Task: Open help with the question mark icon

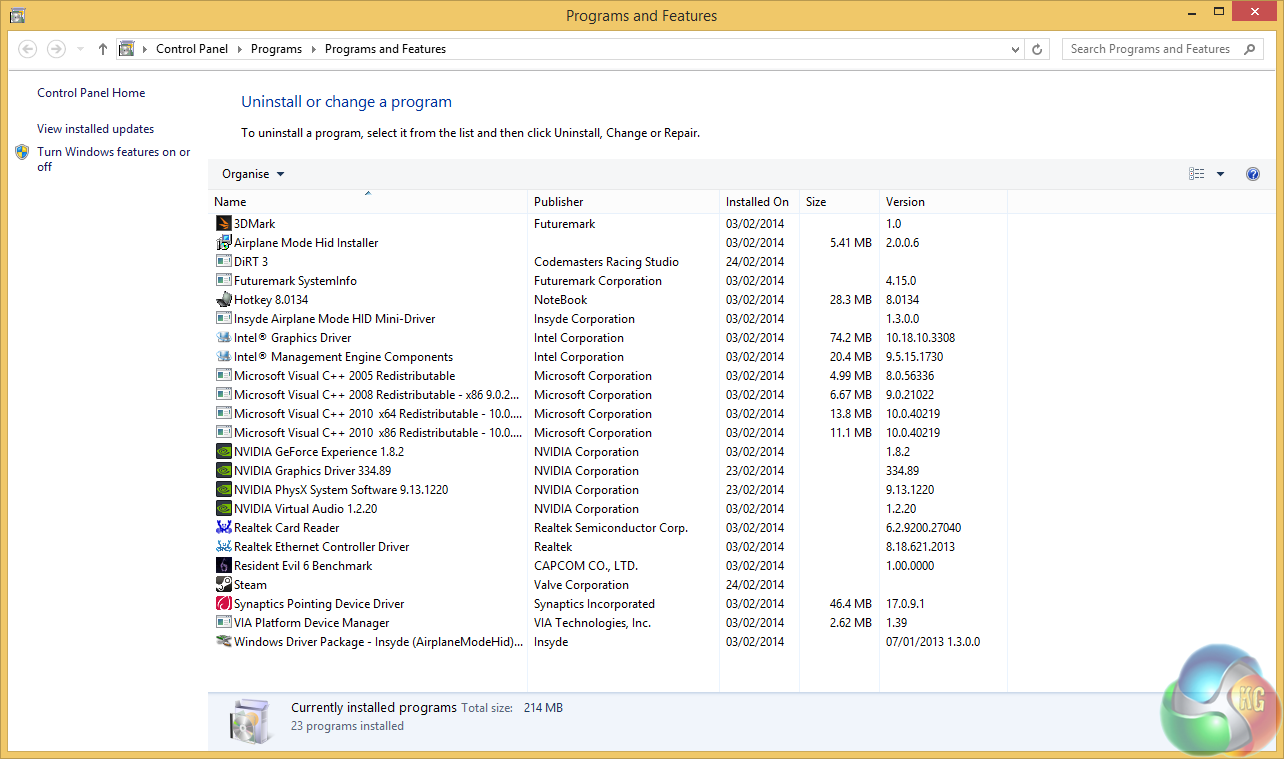Action: click(x=1253, y=174)
